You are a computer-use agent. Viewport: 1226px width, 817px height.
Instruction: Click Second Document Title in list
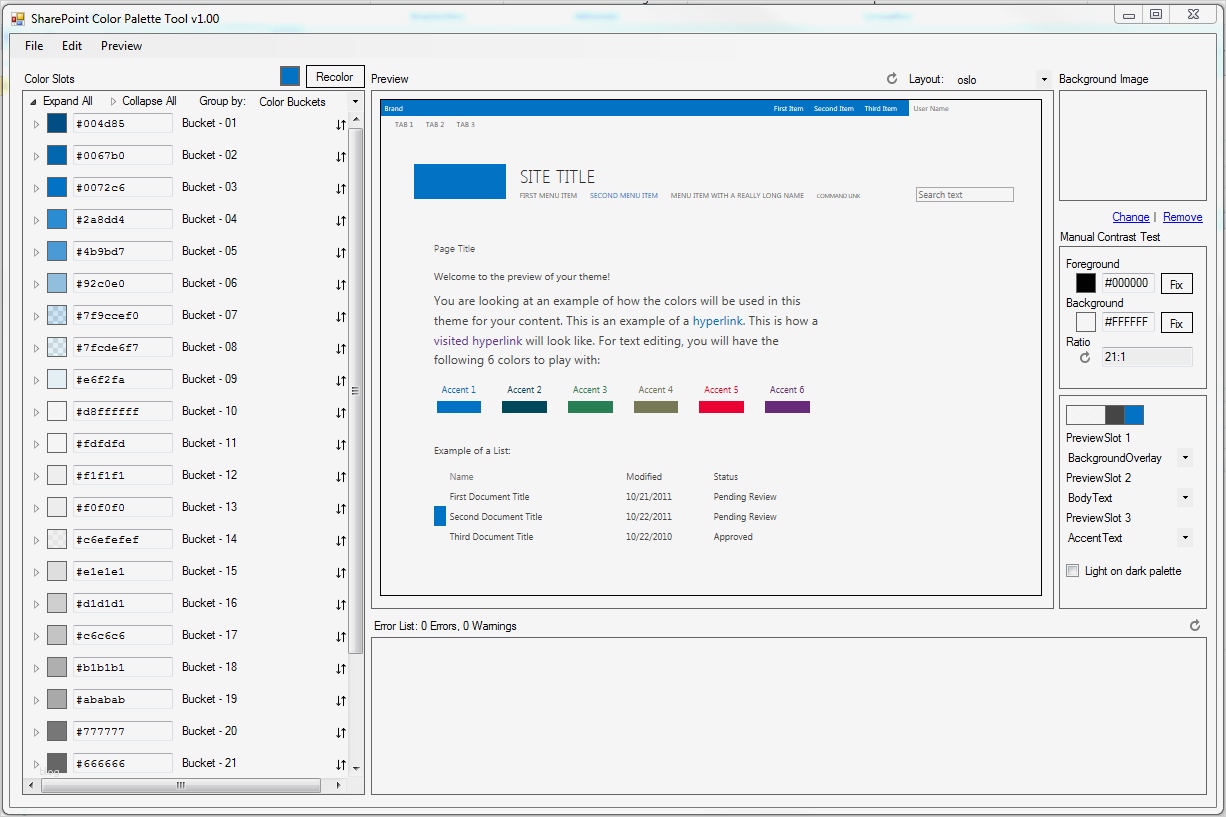(496, 517)
